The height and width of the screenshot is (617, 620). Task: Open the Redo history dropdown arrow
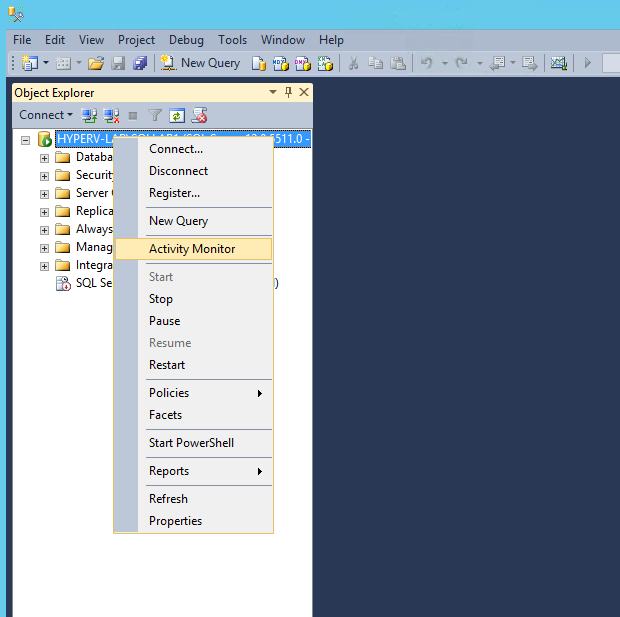pyautogui.click(x=480, y=63)
